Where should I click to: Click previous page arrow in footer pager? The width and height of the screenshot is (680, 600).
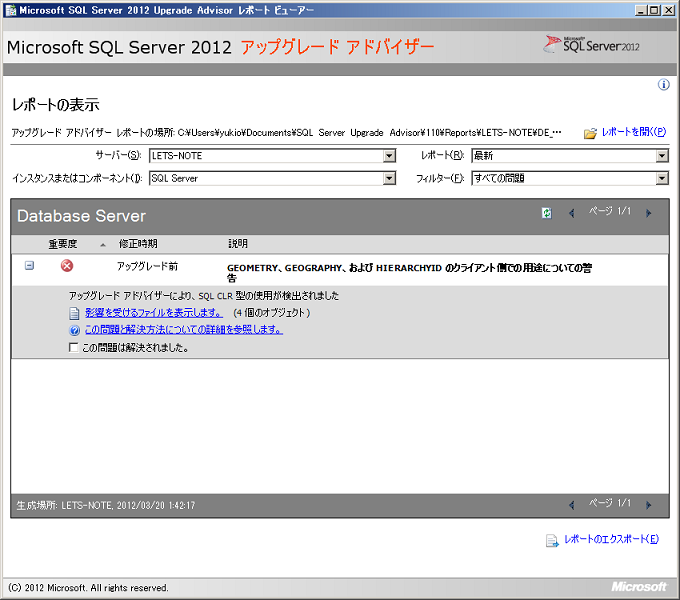click(x=572, y=505)
